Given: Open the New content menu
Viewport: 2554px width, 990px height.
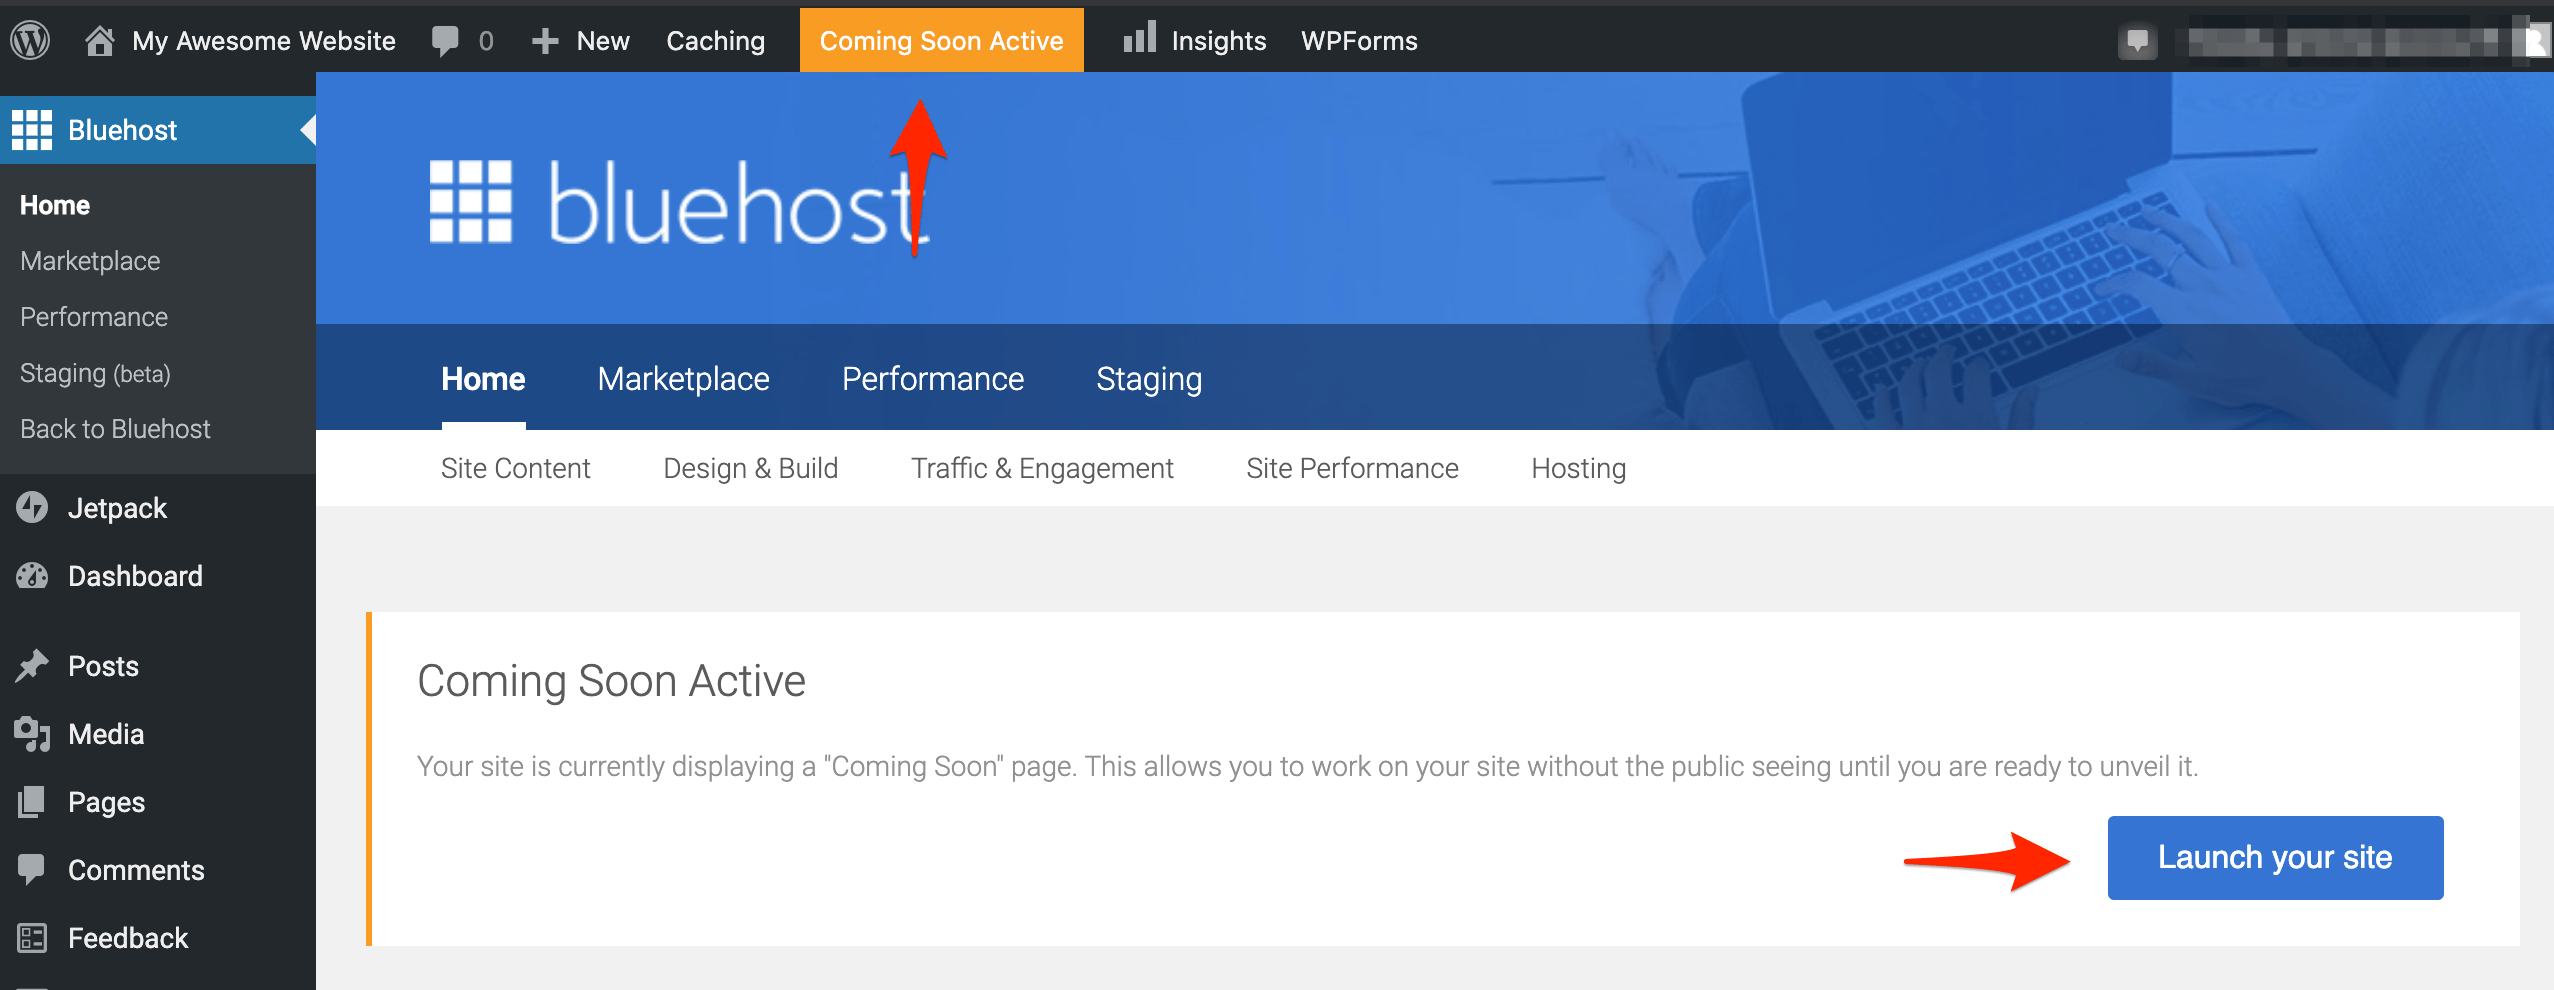Looking at the screenshot, I should [x=603, y=41].
